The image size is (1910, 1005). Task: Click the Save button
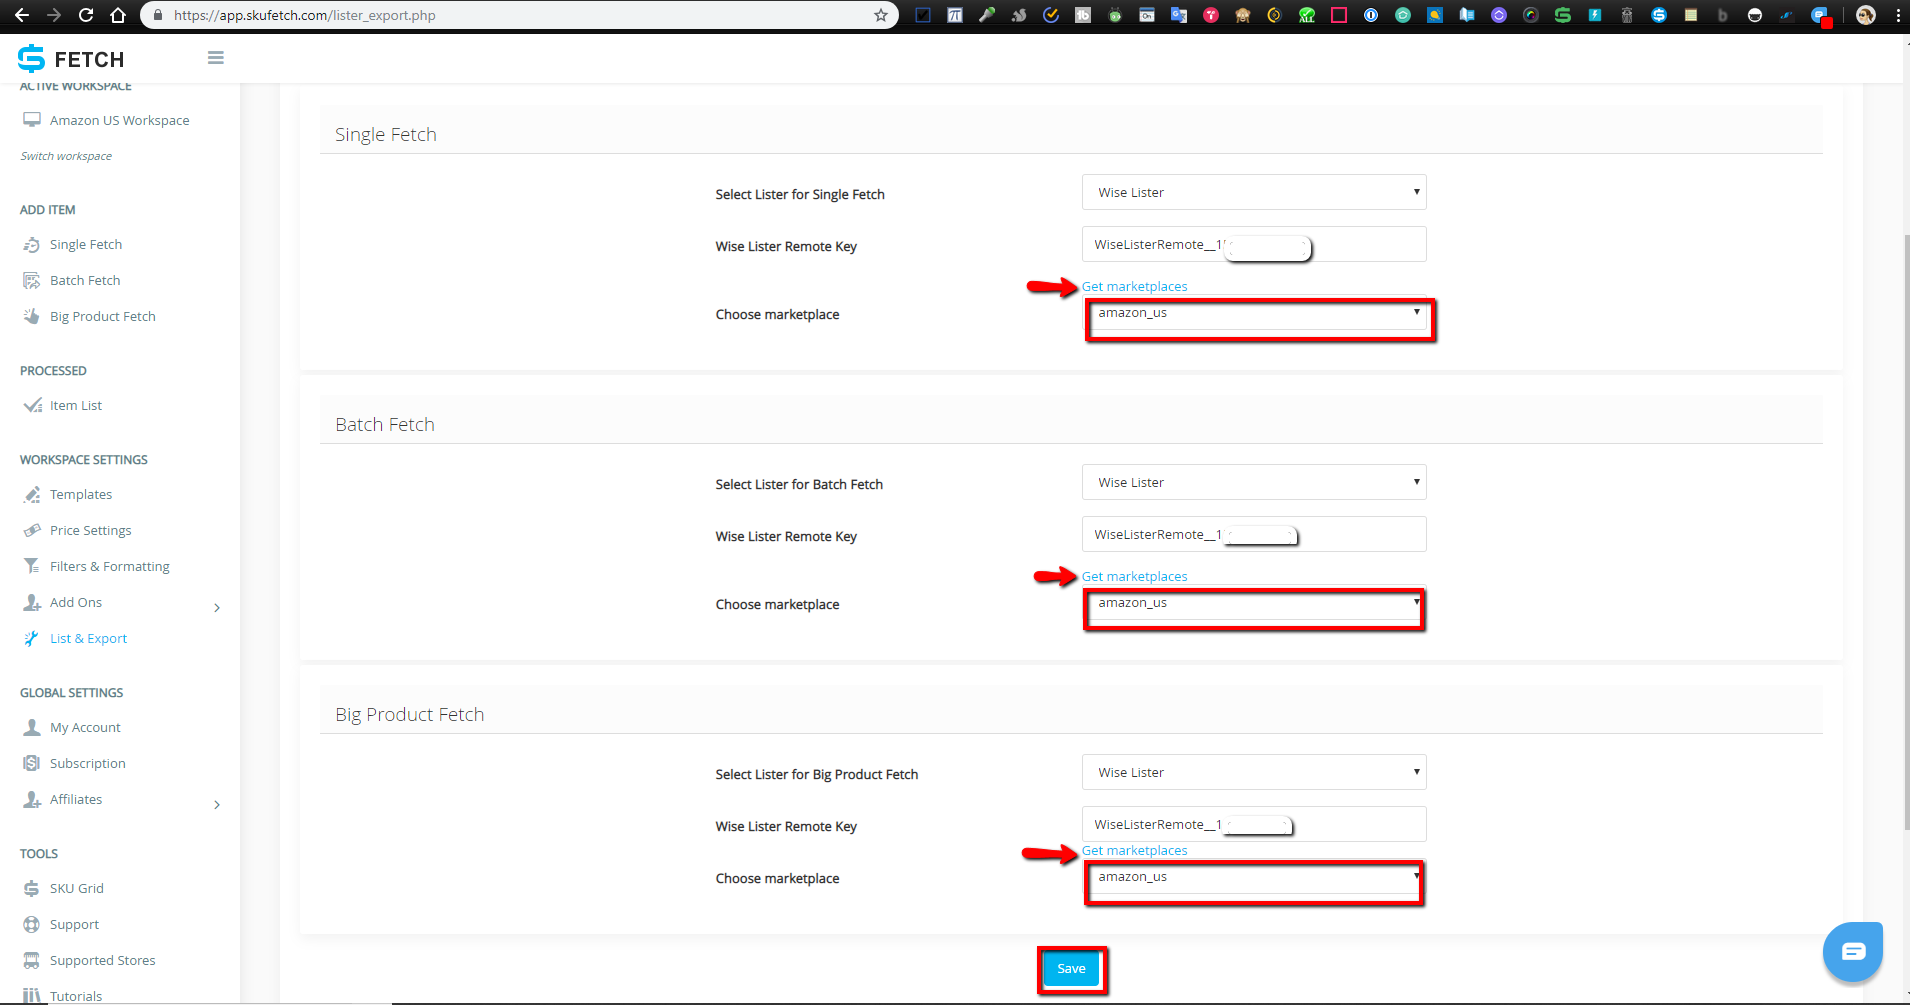[x=1071, y=969]
